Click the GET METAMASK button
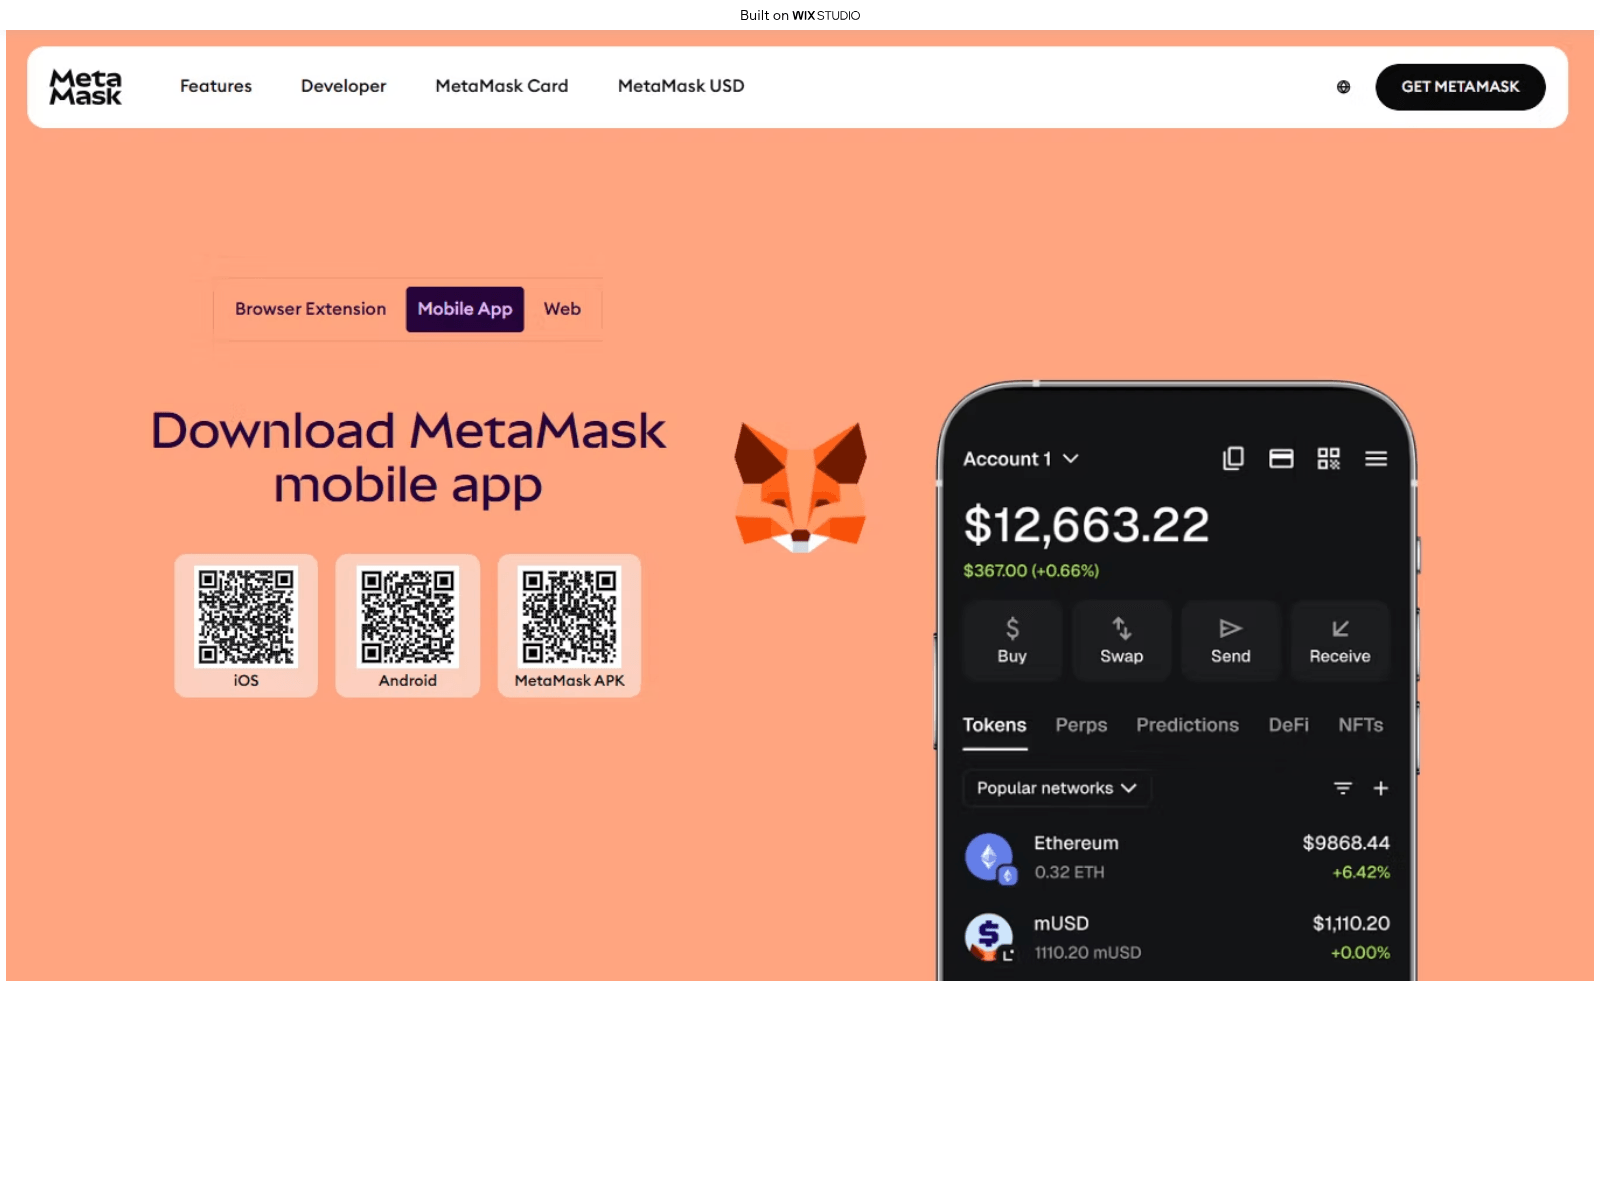This screenshot has width=1600, height=1200. coord(1460,87)
